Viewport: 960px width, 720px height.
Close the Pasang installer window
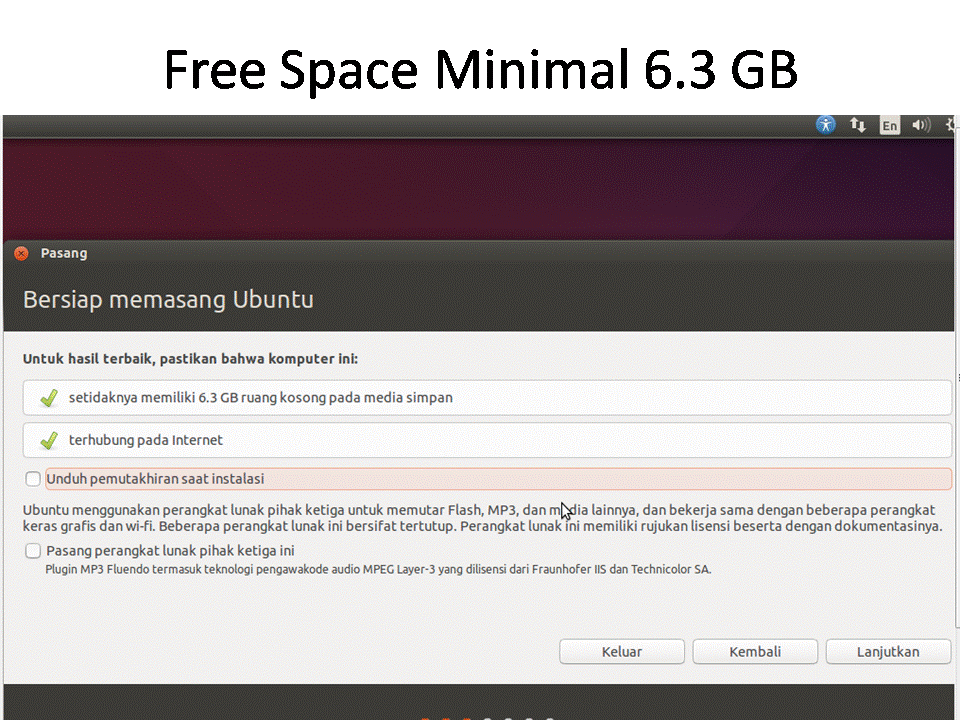(21, 253)
